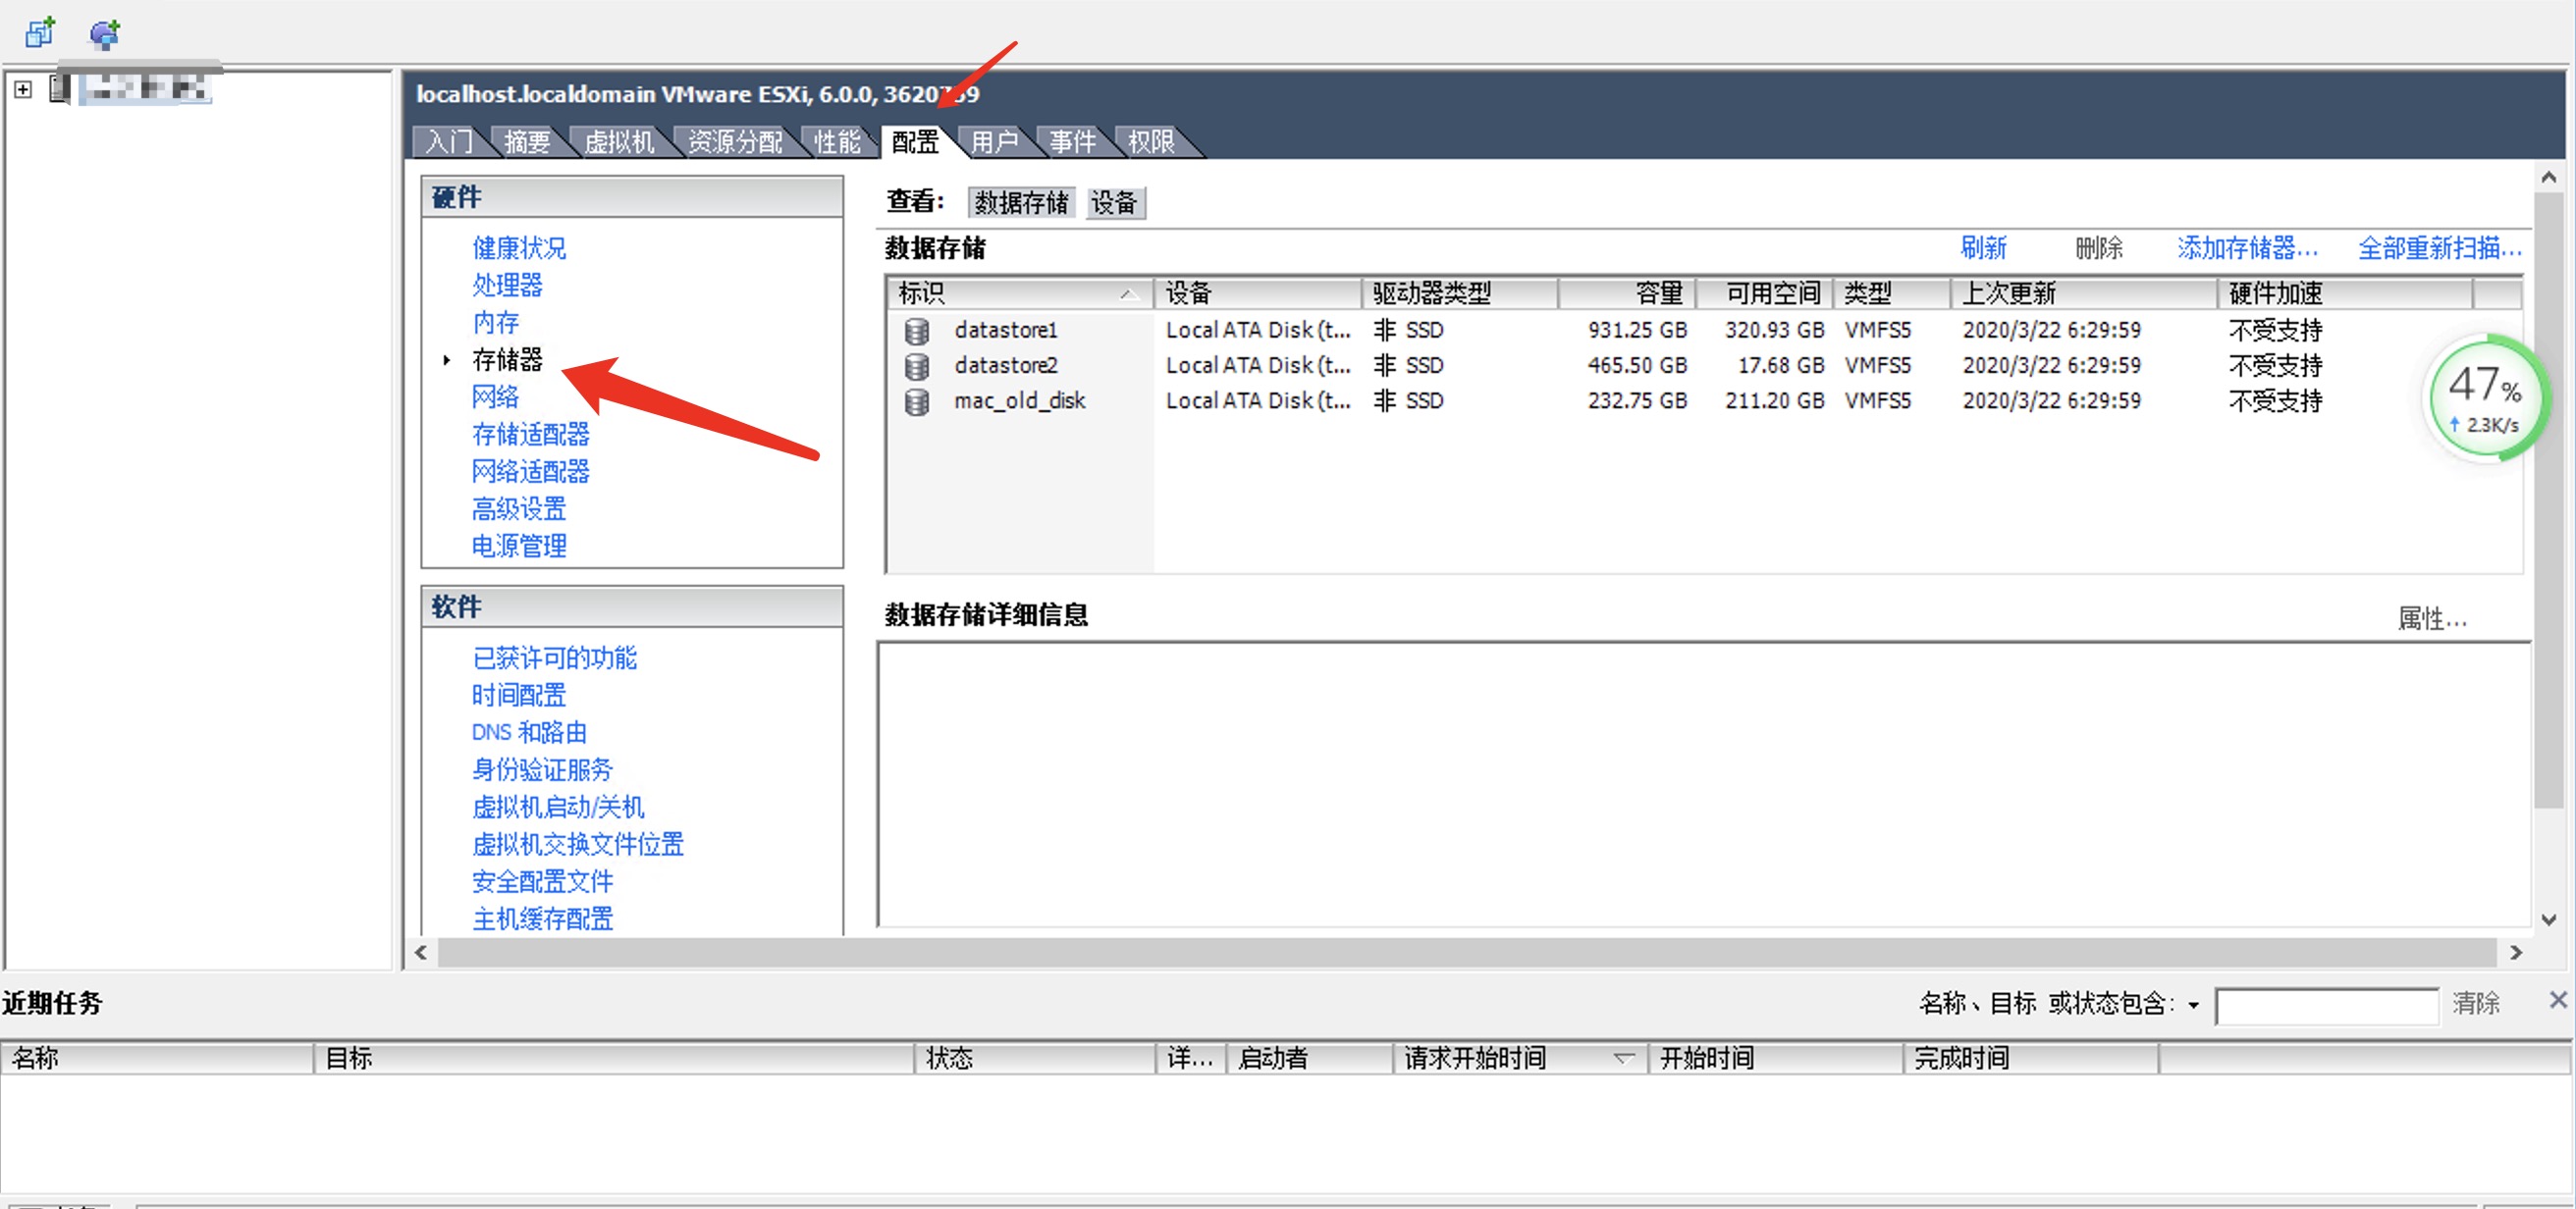Viewport: 2576px width, 1209px height.
Task: Open 存储适配器 link
Action: [530, 434]
